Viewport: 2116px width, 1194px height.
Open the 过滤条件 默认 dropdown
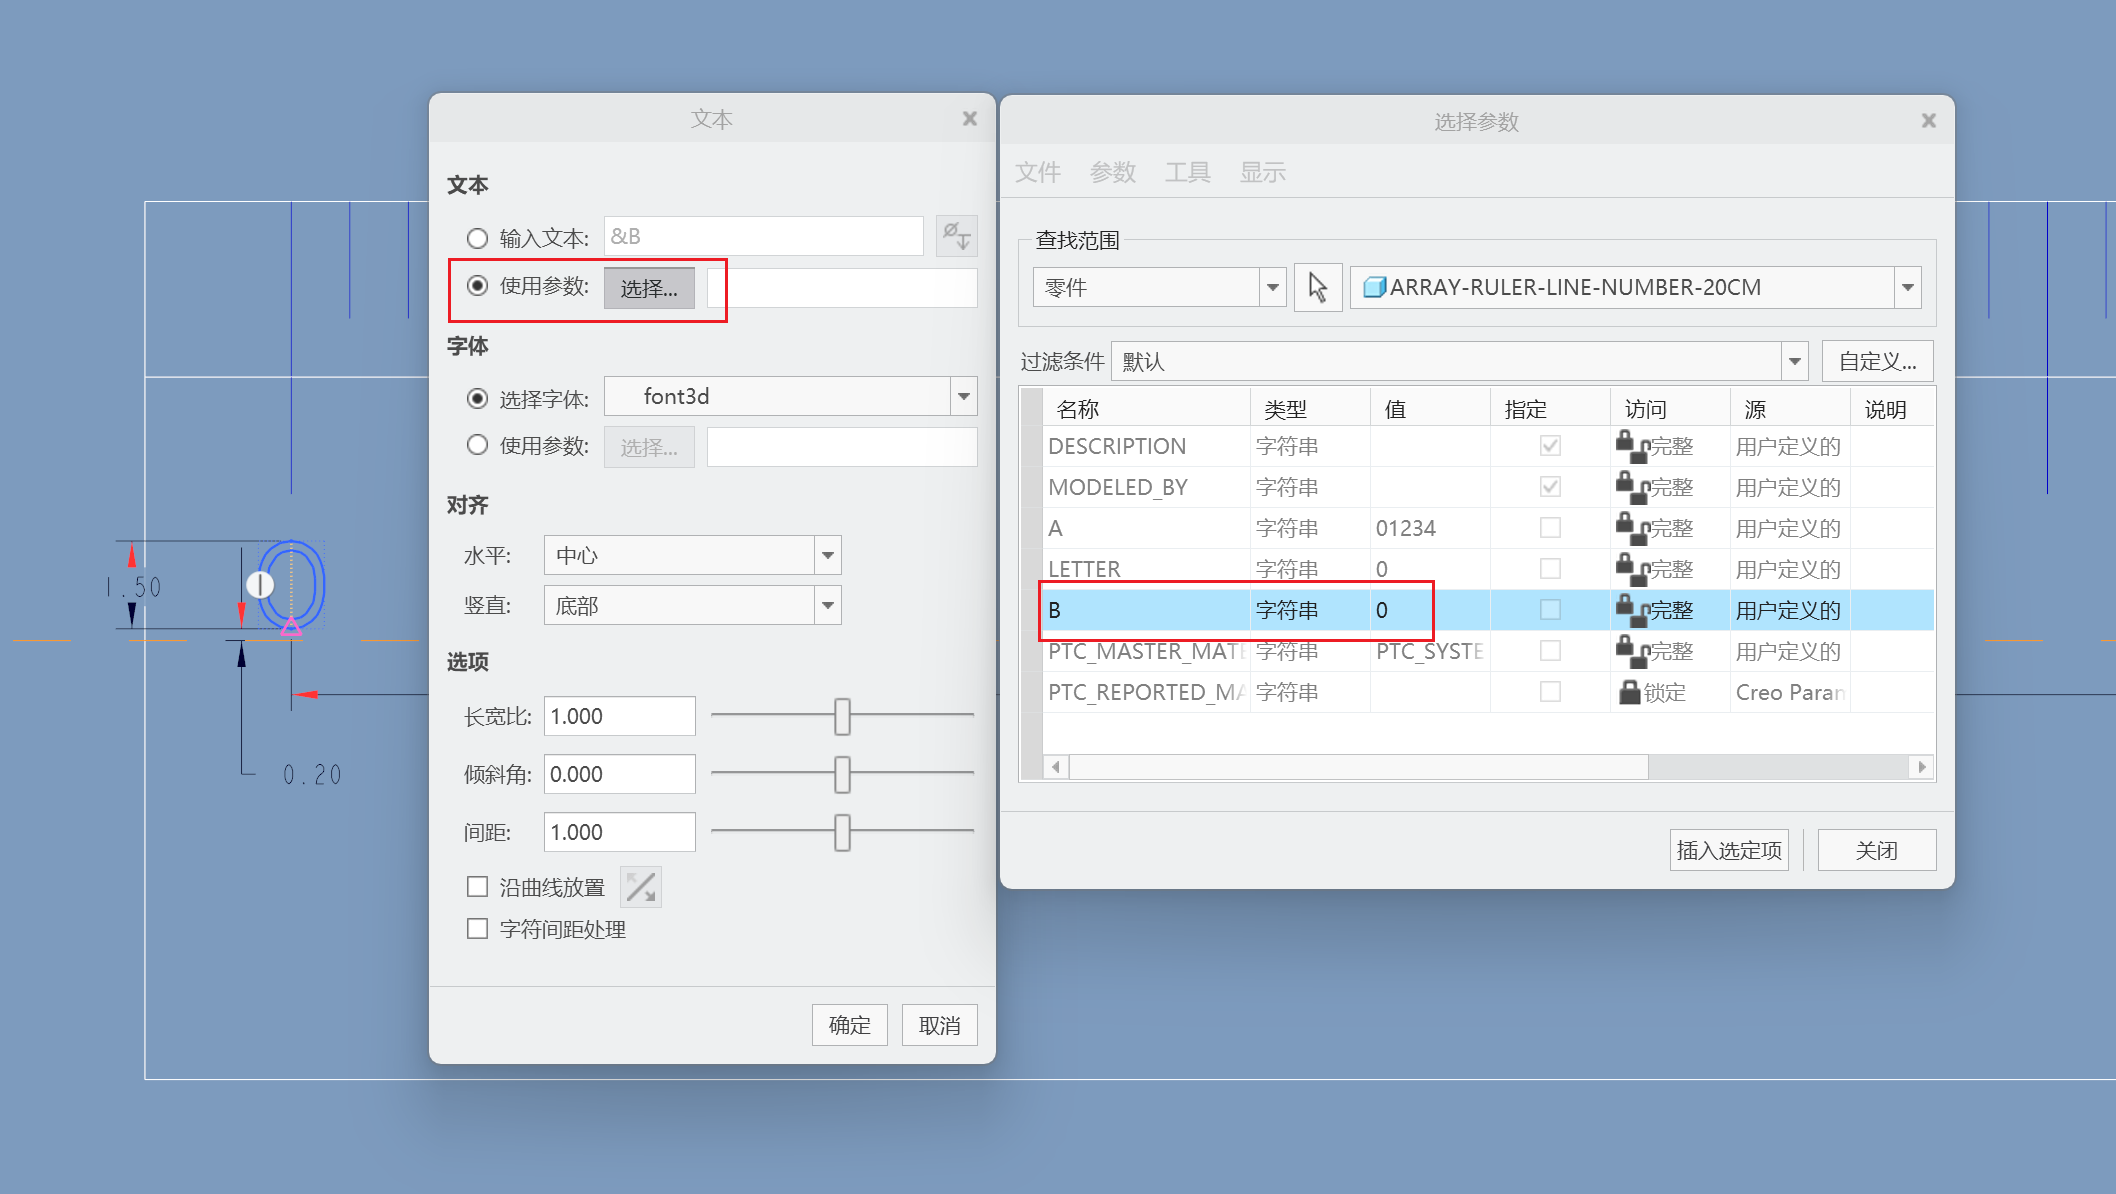(1794, 362)
